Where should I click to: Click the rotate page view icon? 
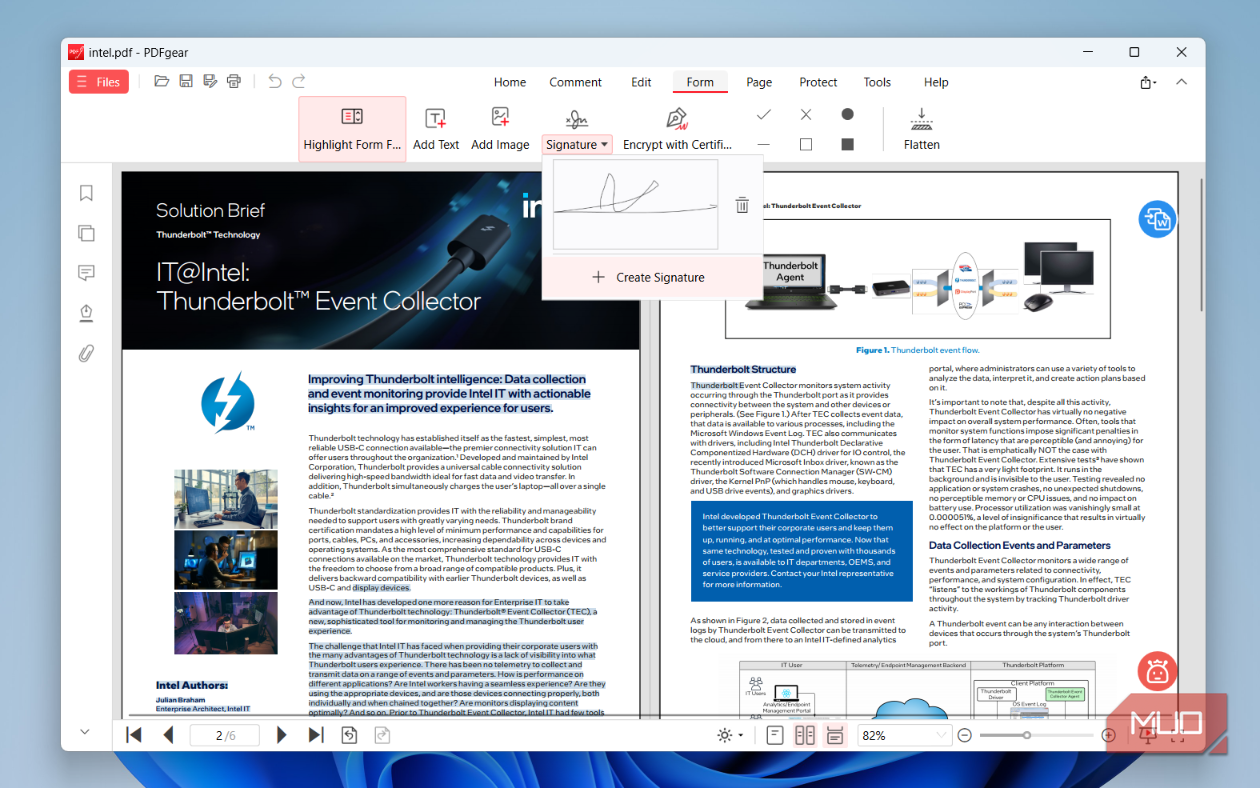pos(350,735)
